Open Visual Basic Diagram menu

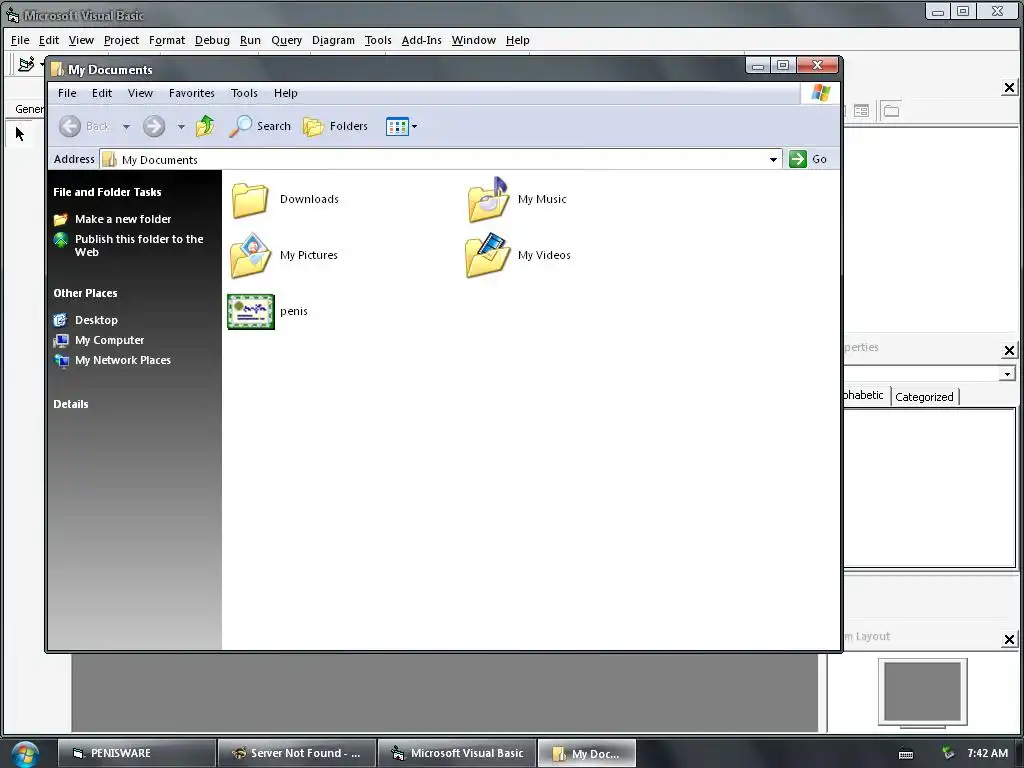click(x=333, y=40)
